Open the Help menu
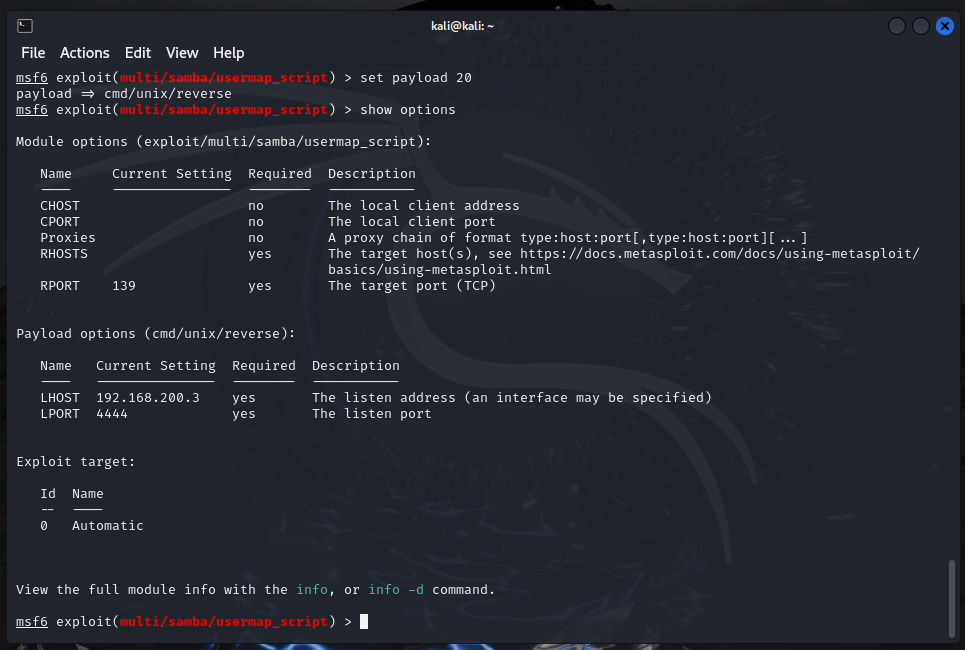This screenshot has width=965, height=650. point(229,53)
